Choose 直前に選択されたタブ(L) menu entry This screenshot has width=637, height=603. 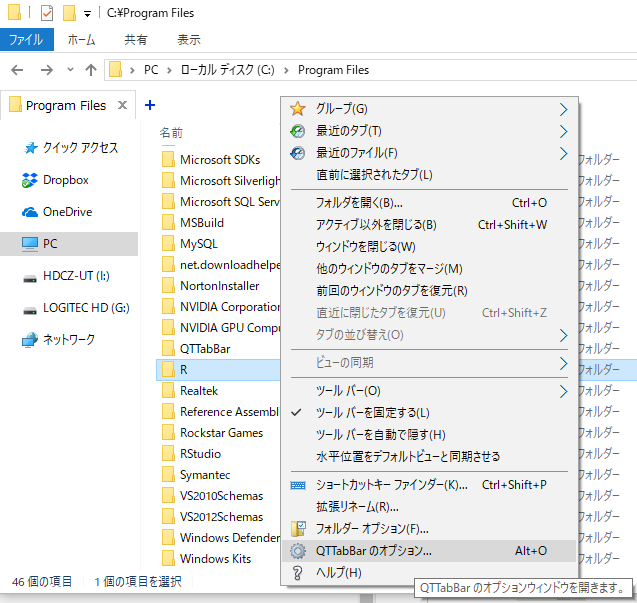[x=429, y=175]
